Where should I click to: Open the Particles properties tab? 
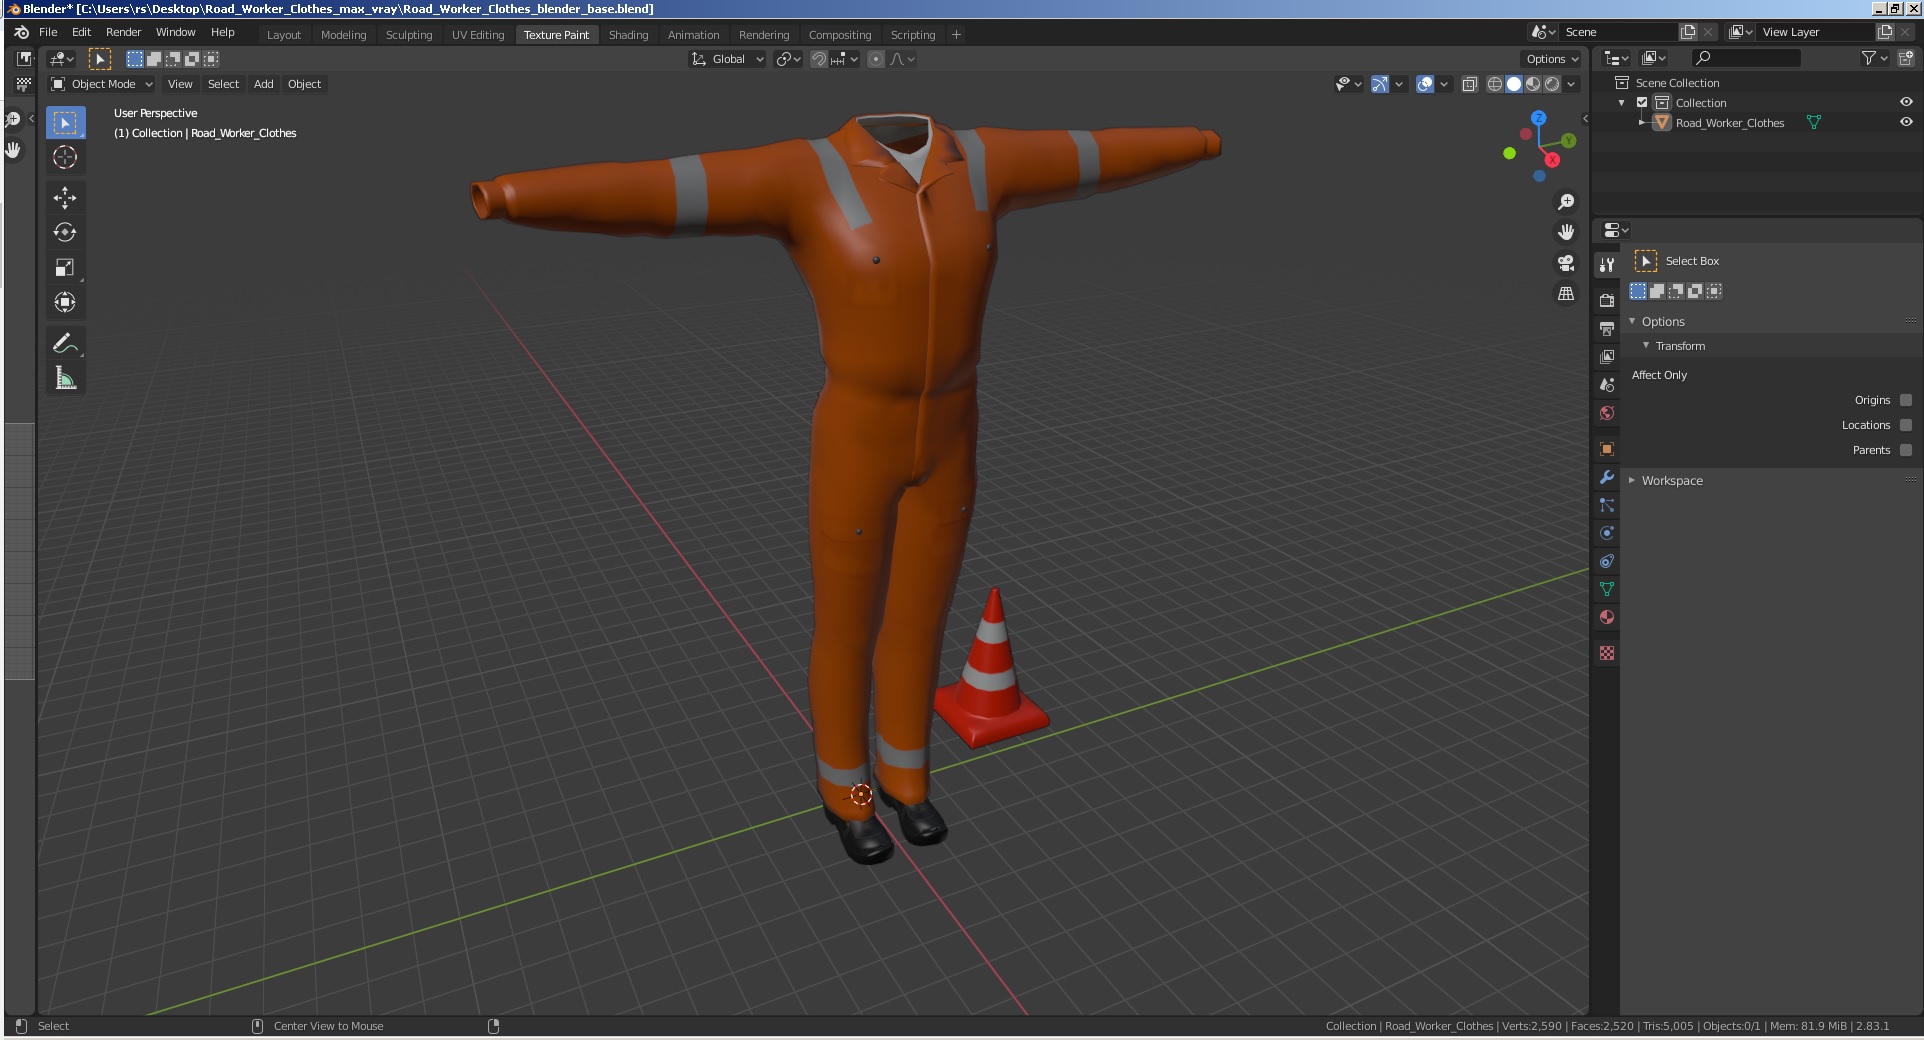[x=1607, y=505]
